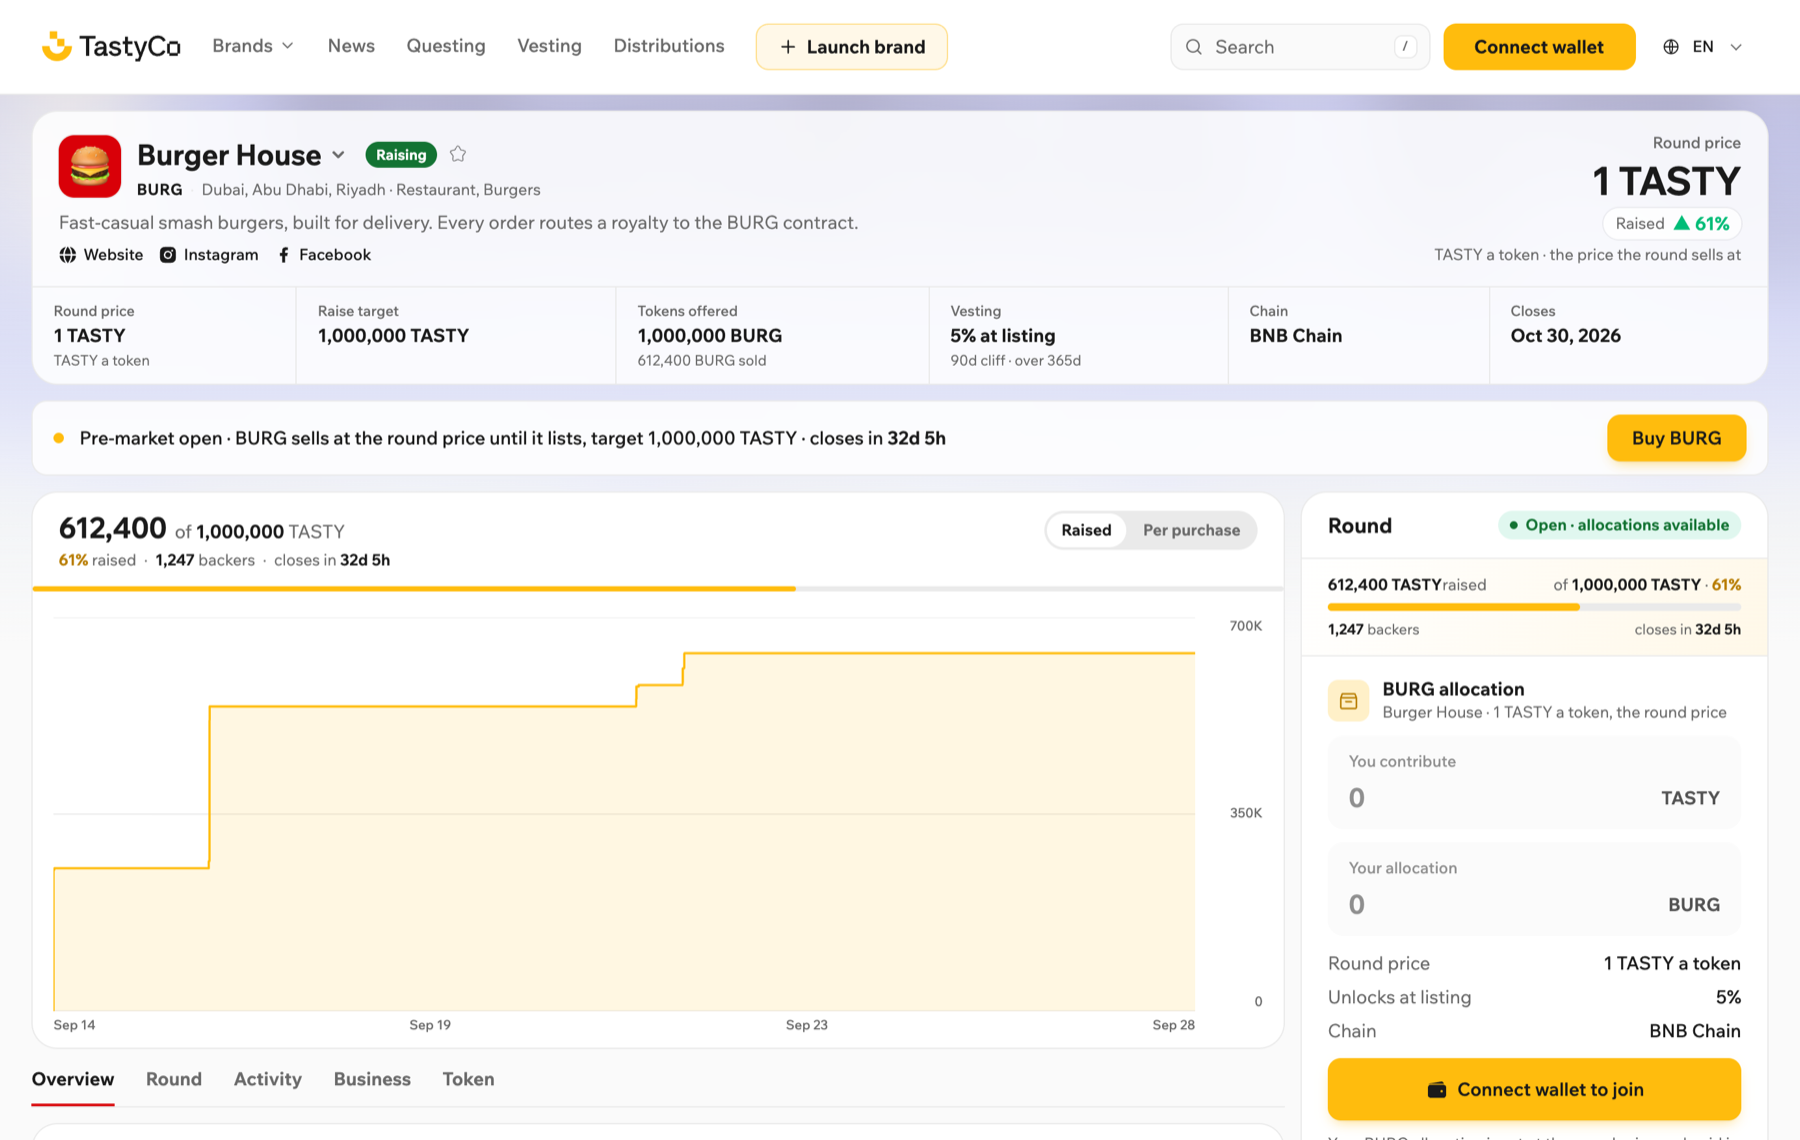
Task: Click the slash shortcut key badge in search
Action: (1405, 46)
